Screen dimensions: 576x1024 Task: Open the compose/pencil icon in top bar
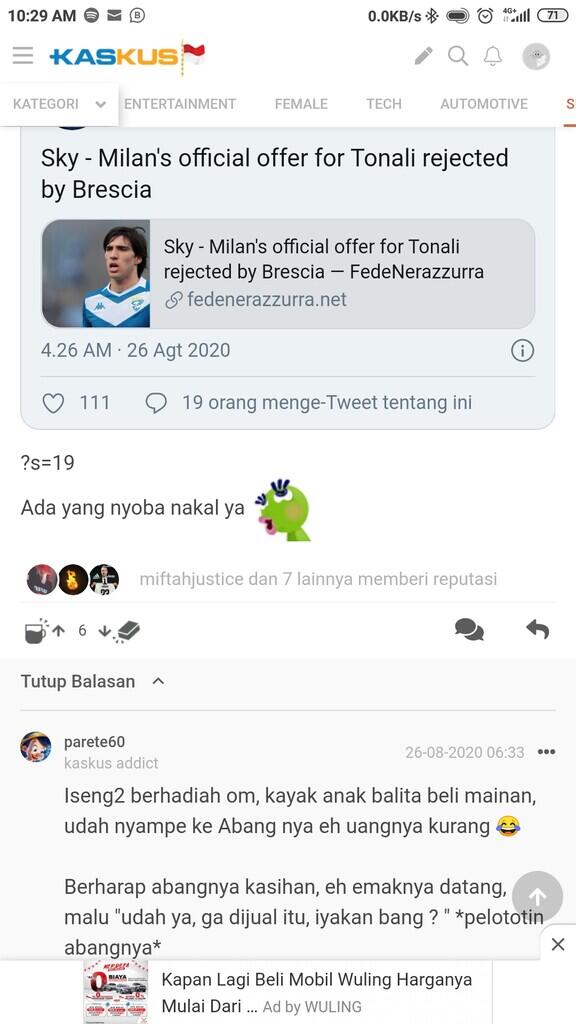pos(423,57)
